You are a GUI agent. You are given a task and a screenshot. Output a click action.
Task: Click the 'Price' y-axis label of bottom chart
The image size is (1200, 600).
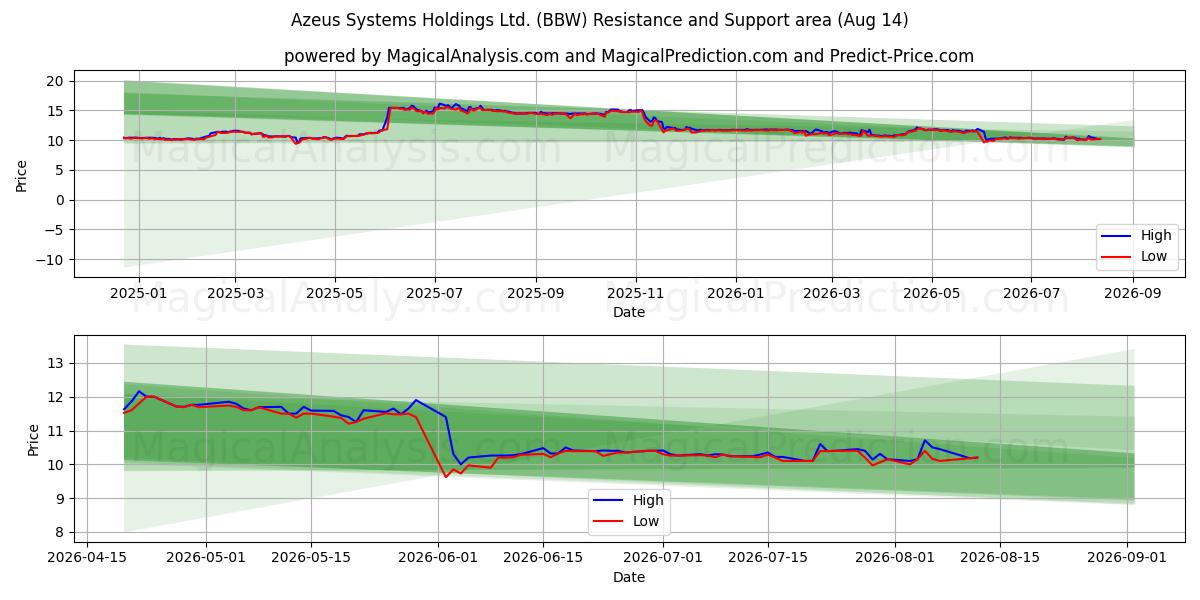34,439
